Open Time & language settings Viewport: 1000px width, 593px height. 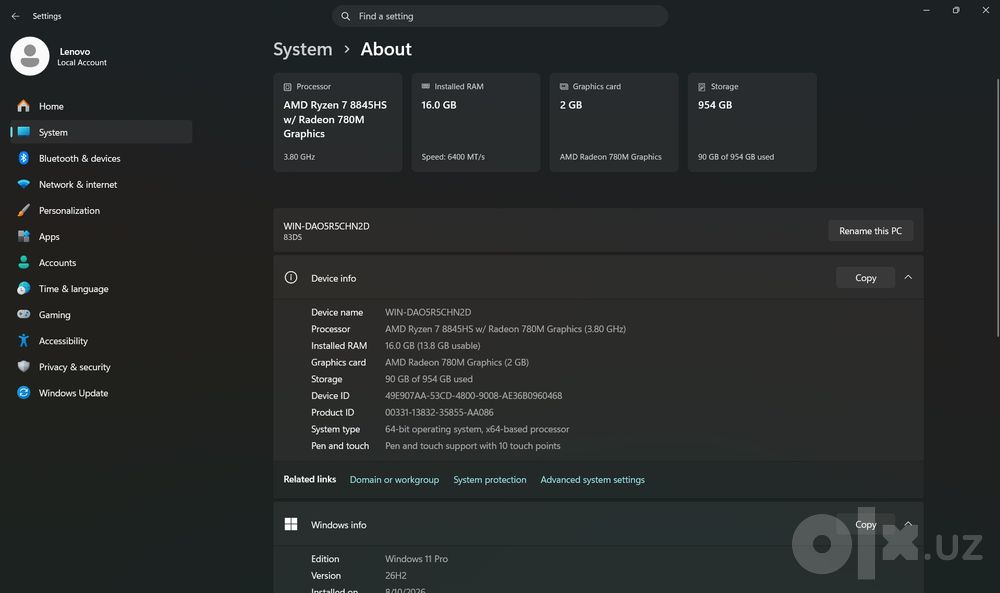point(101,288)
